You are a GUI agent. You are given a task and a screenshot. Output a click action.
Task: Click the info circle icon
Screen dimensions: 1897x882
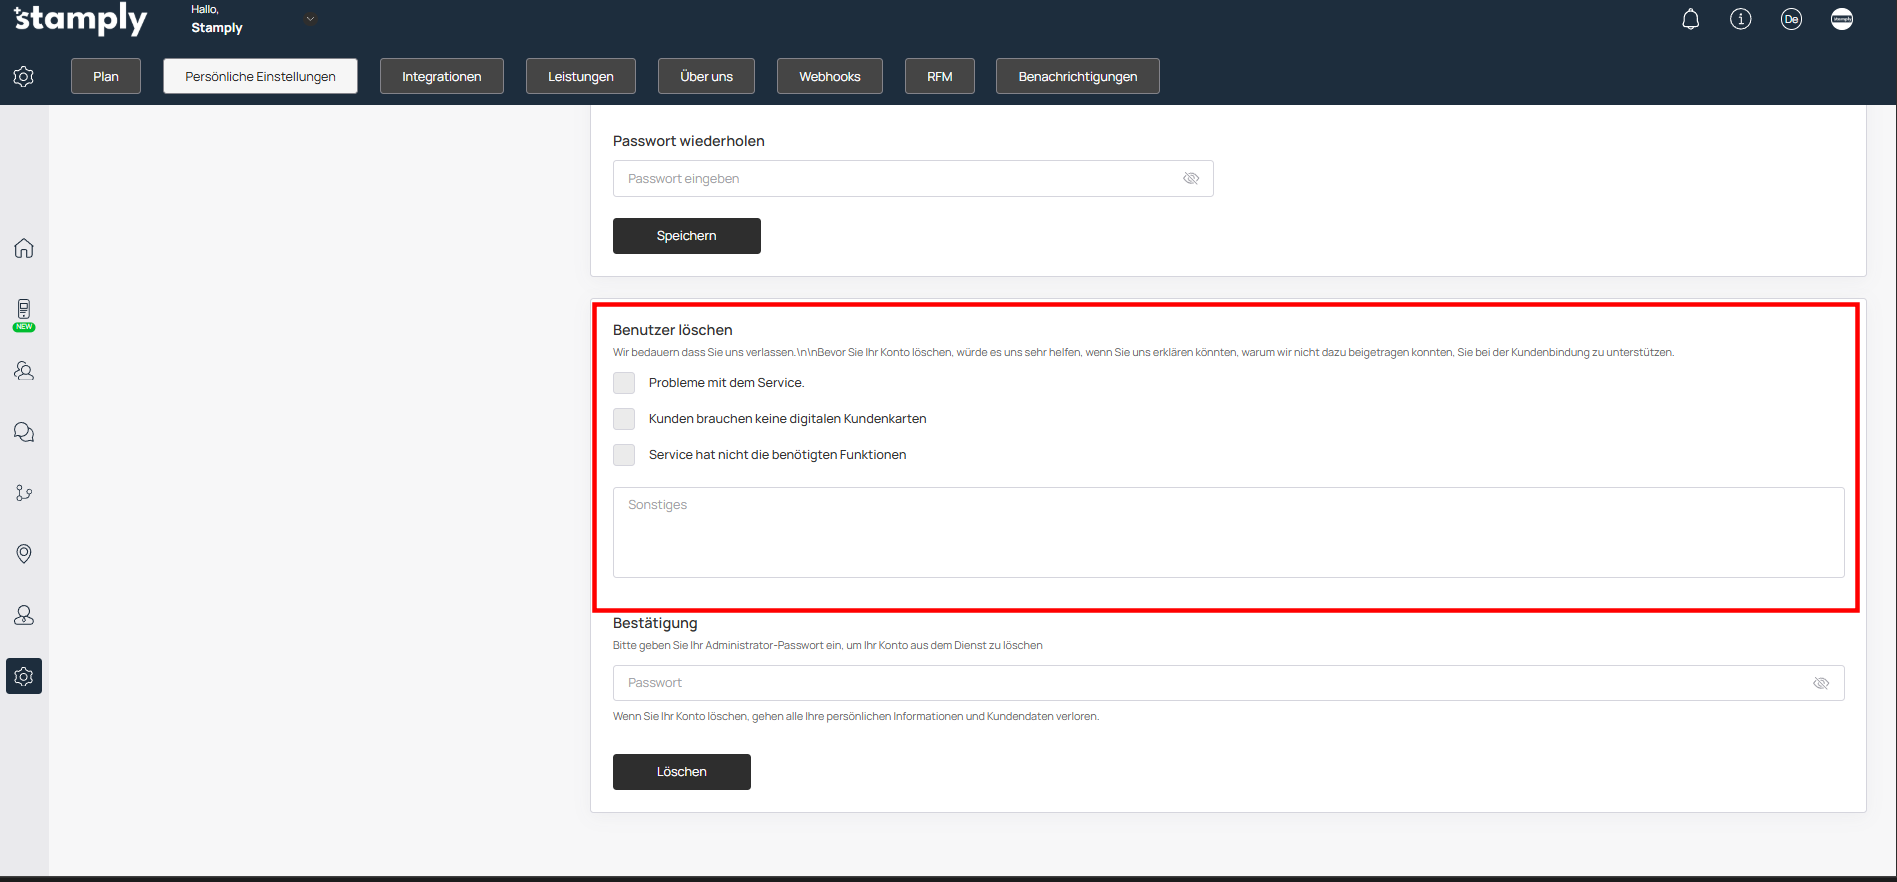click(1740, 20)
